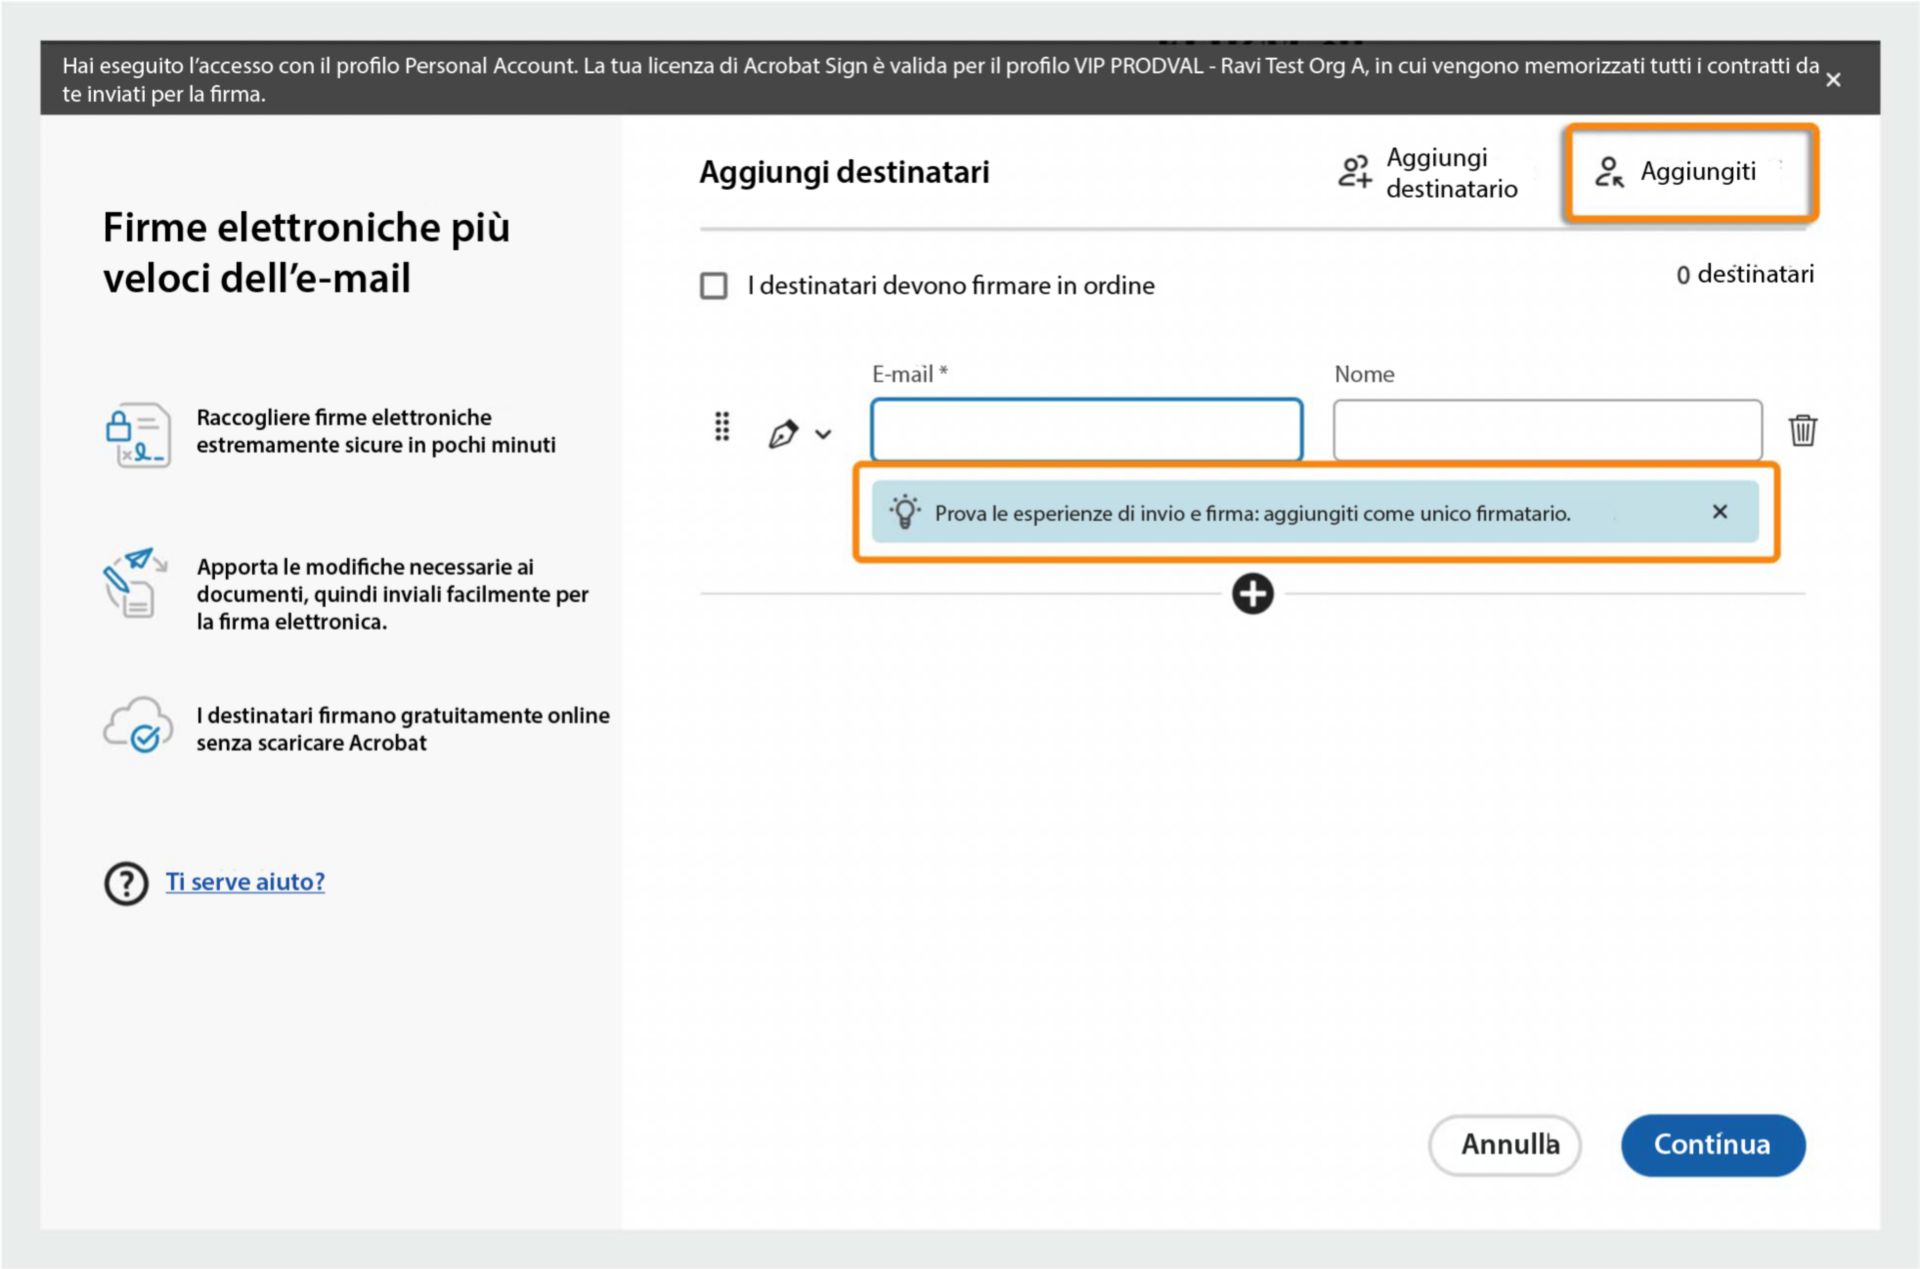1920x1269 pixels.
Task: Click the signer pen role icon
Action: pyautogui.click(x=783, y=434)
